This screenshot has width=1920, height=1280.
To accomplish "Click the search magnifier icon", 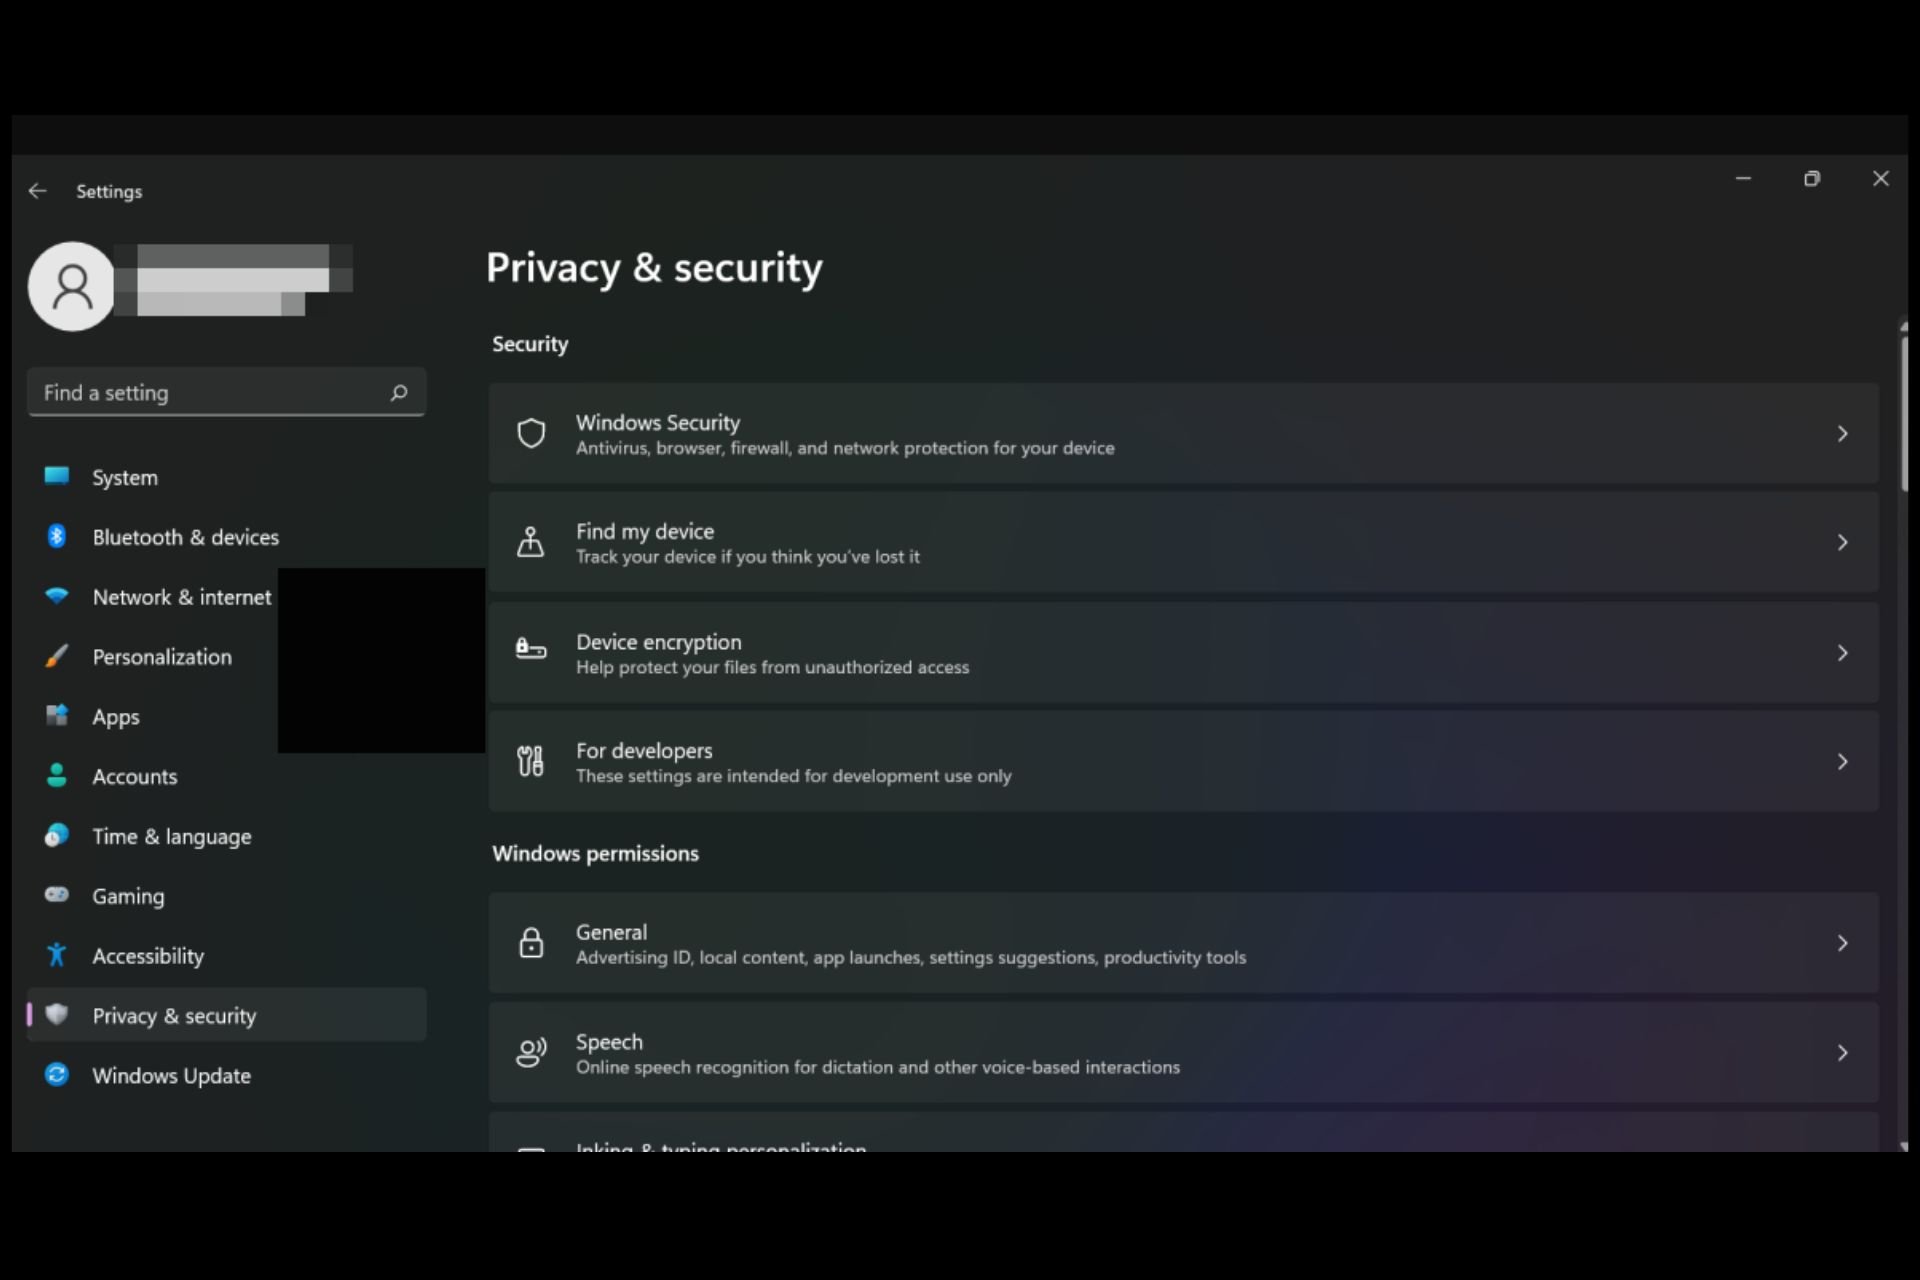I will (x=399, y=392).
